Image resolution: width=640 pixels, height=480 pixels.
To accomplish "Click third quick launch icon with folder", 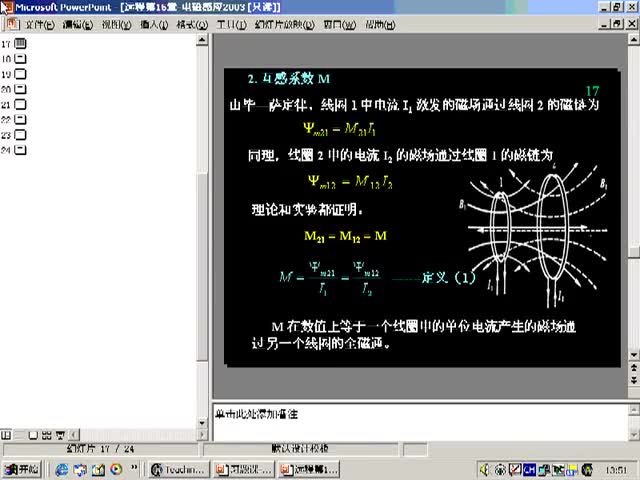I will point(98,470).
